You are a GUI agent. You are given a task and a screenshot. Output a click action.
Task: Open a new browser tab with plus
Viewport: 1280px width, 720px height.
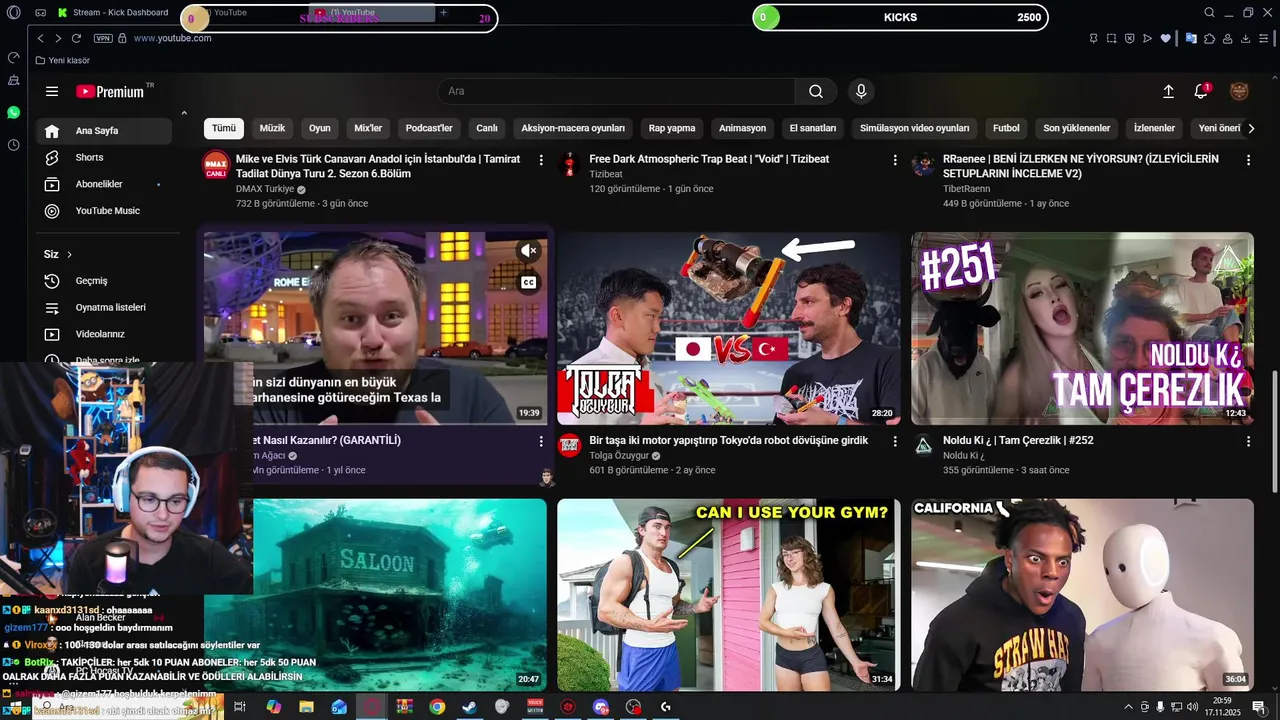click(x=443, y=13)
